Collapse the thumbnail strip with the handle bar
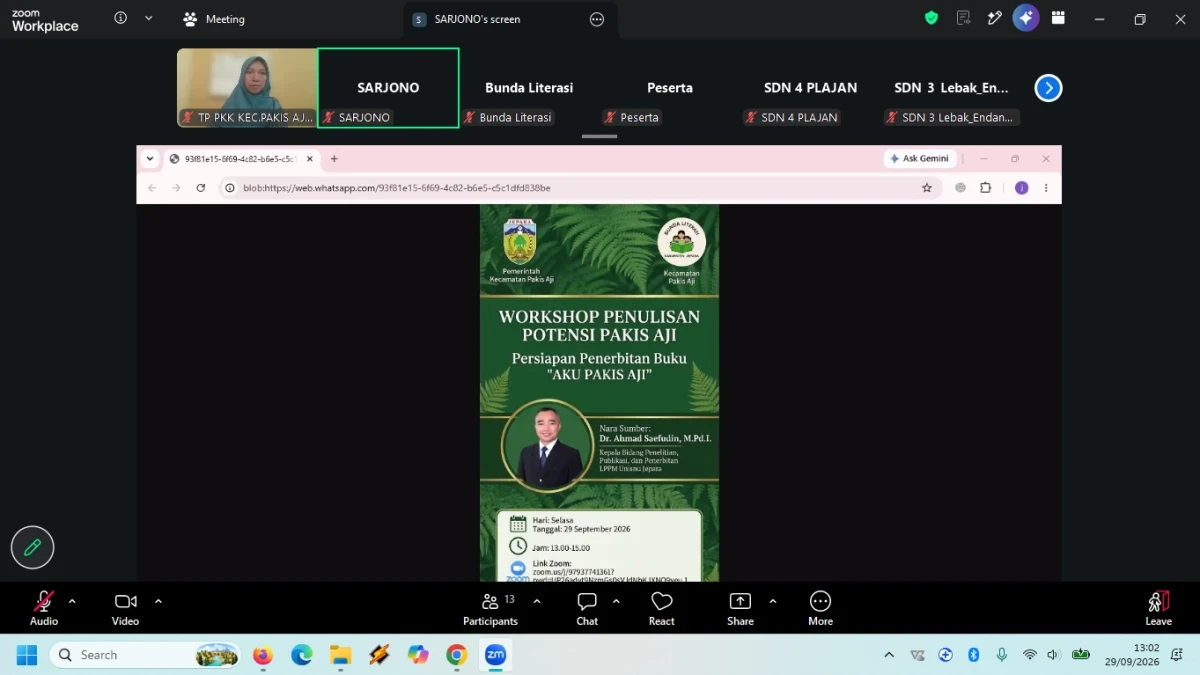Screen dimensions: 1200x675 (x=600, y=137)
